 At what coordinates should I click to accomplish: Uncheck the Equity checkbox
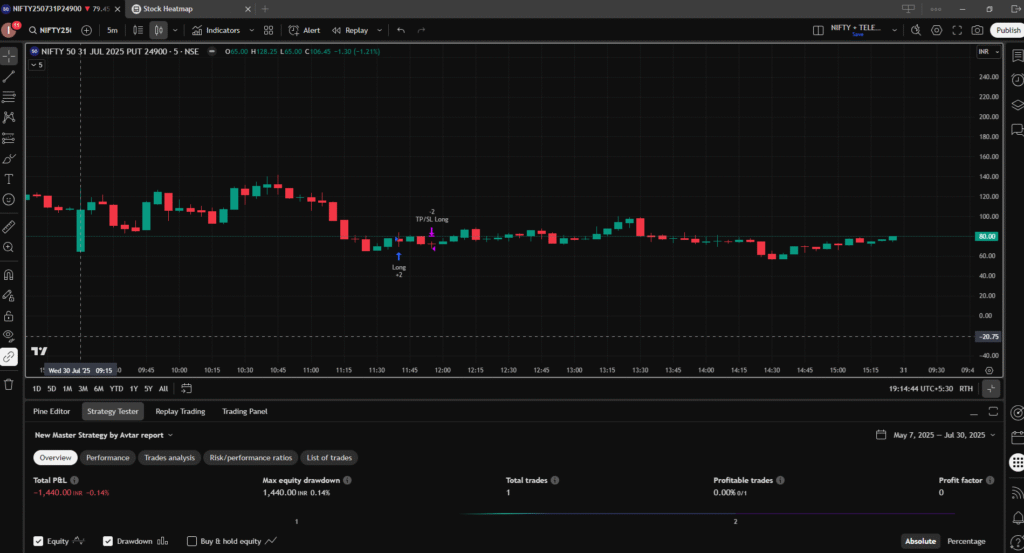[39, 541]
